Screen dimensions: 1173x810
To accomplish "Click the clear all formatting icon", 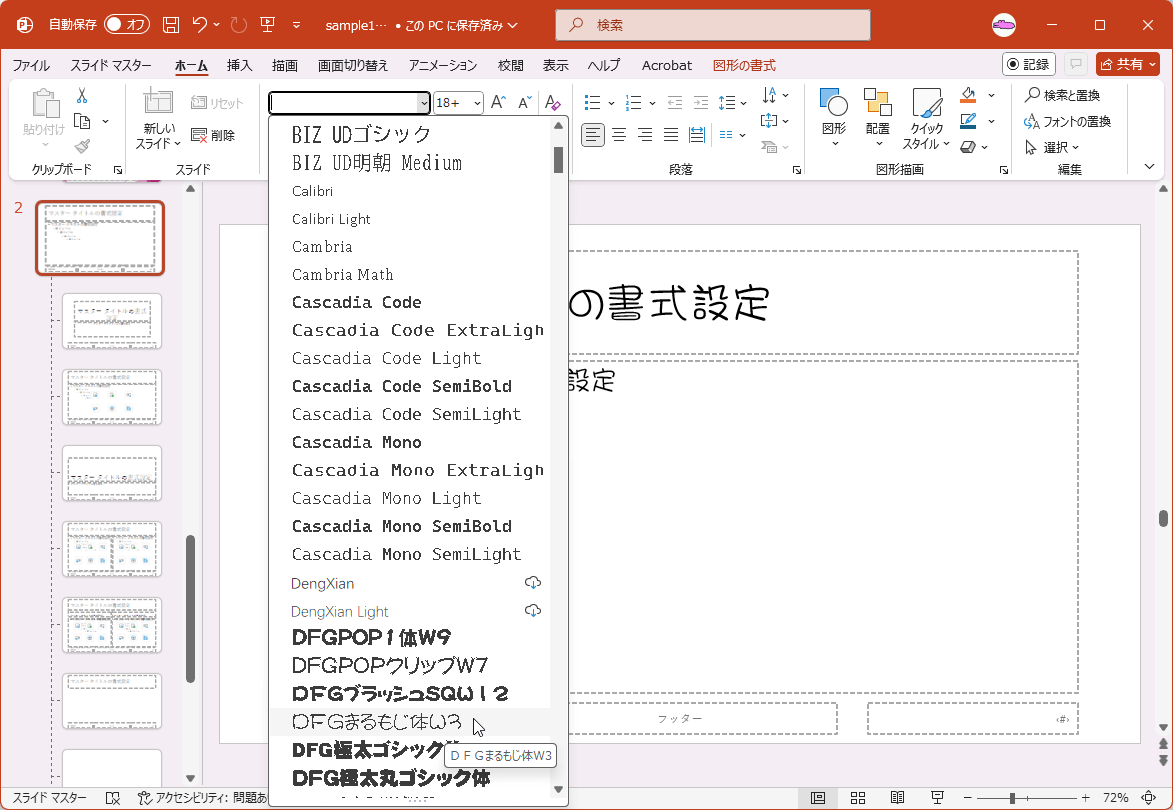I will pos(553,103).
